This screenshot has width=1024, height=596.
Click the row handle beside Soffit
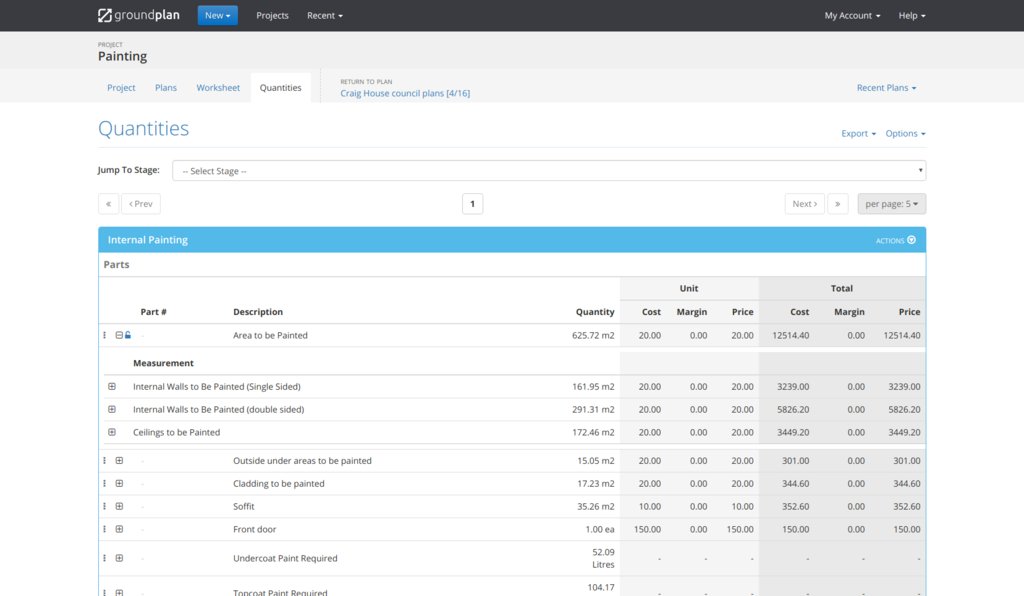point(104,507)
